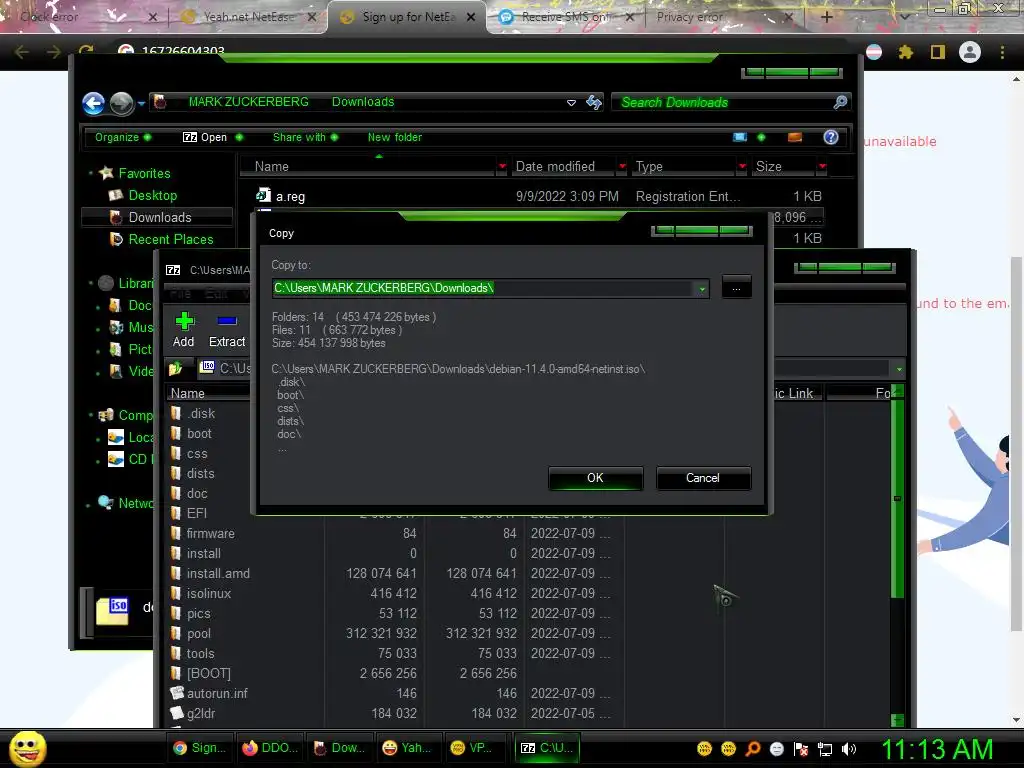Open Desktop in Favorites sidebar
Viewport: 1024px width, 768px height.
click(x=152, y=195)
